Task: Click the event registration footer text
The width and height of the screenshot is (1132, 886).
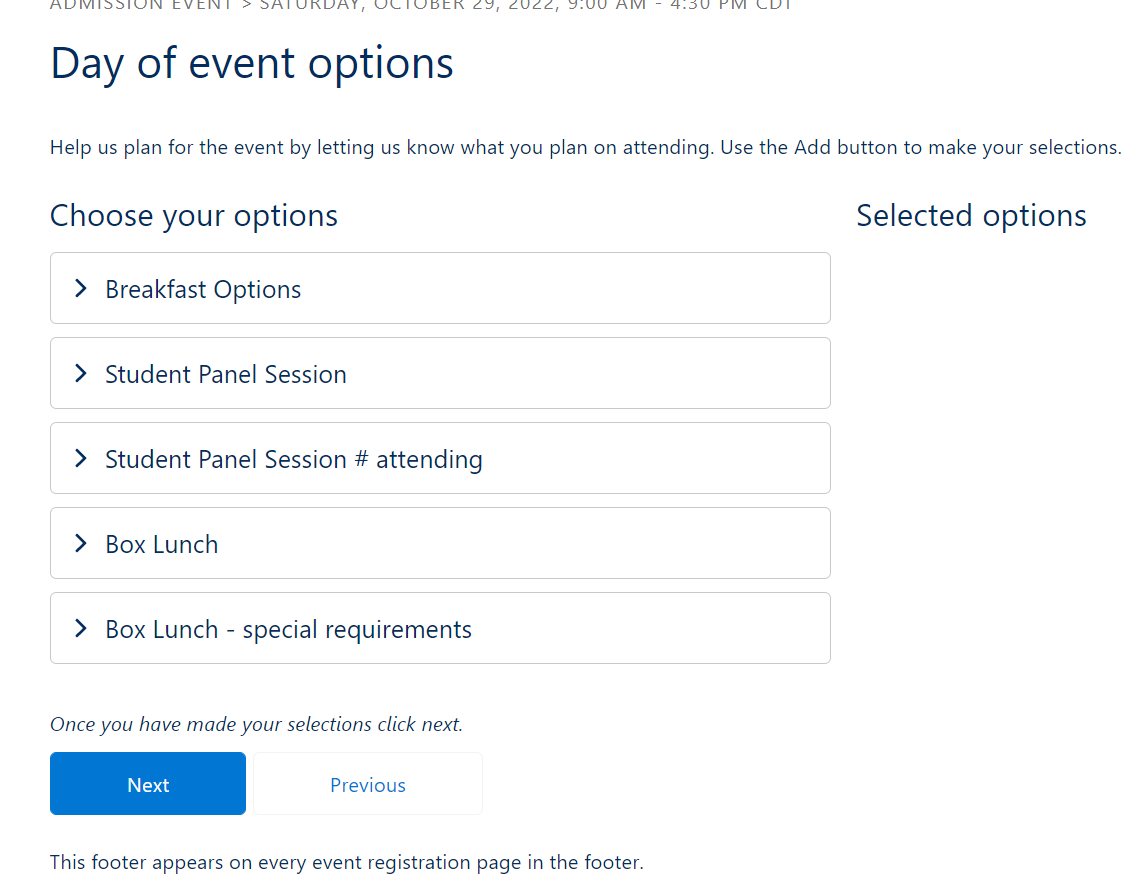Action: tap(346, 862)
